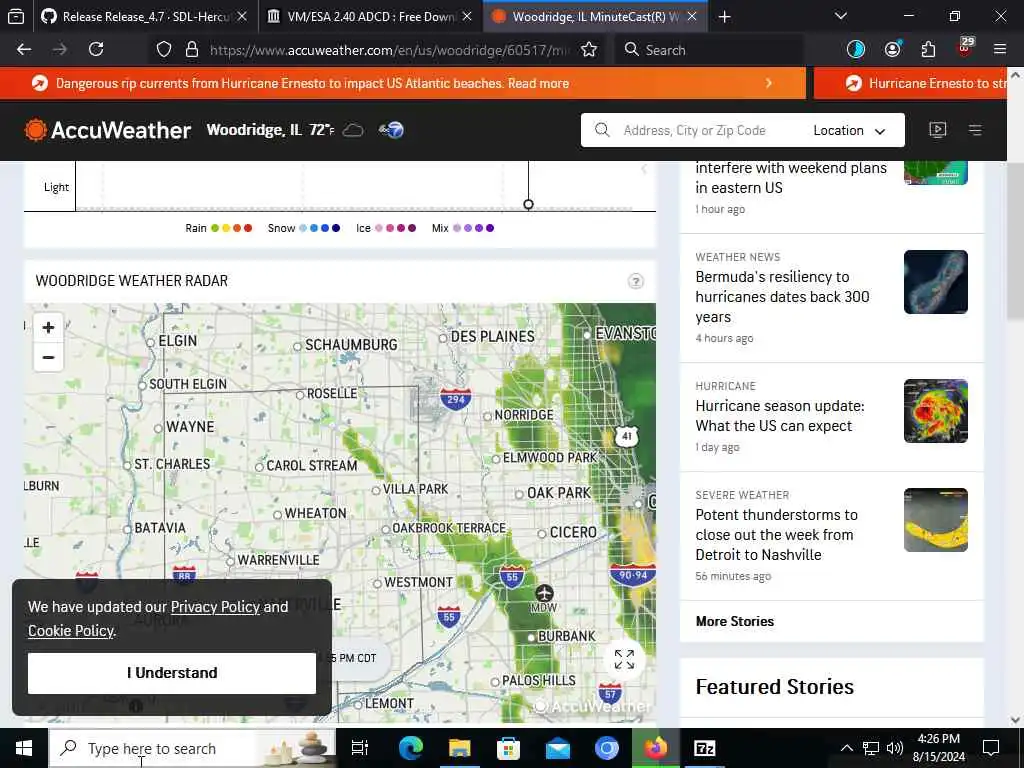1024x768 pixels.
Task: Open Potent thunderstorms Detroit to Nashville article
Action: pyautogui.click(x=776, y=535)
